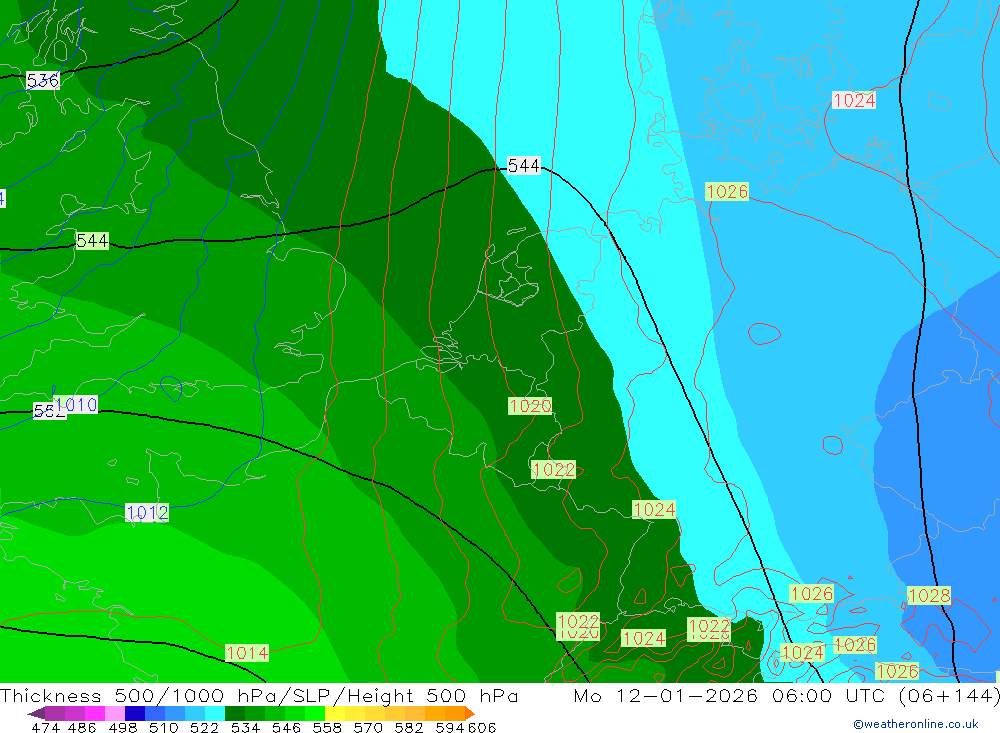1000x733 pixels.
Task: Open the weatheronline.co.uk copyright link
Action: [x=916, y=724]
